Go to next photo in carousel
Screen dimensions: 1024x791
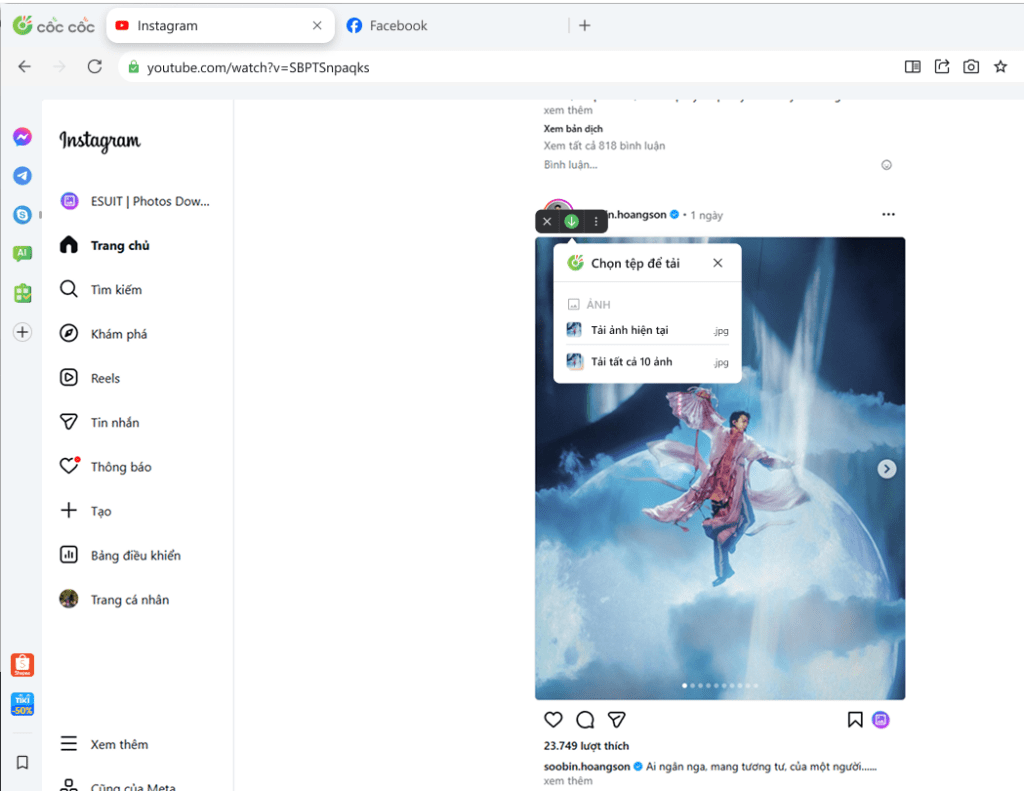pyautogui.click(x=887, y=469)
